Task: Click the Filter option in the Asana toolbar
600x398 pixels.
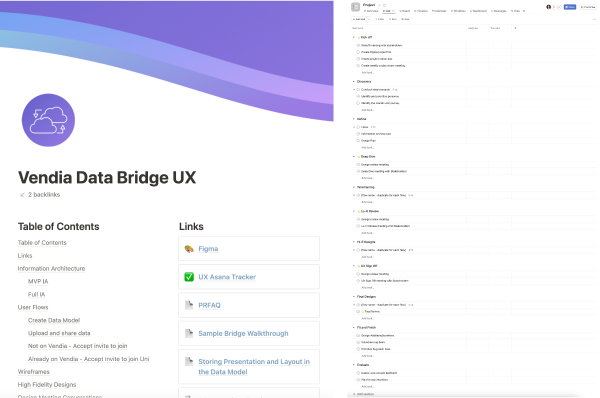Action: (379, 19)
